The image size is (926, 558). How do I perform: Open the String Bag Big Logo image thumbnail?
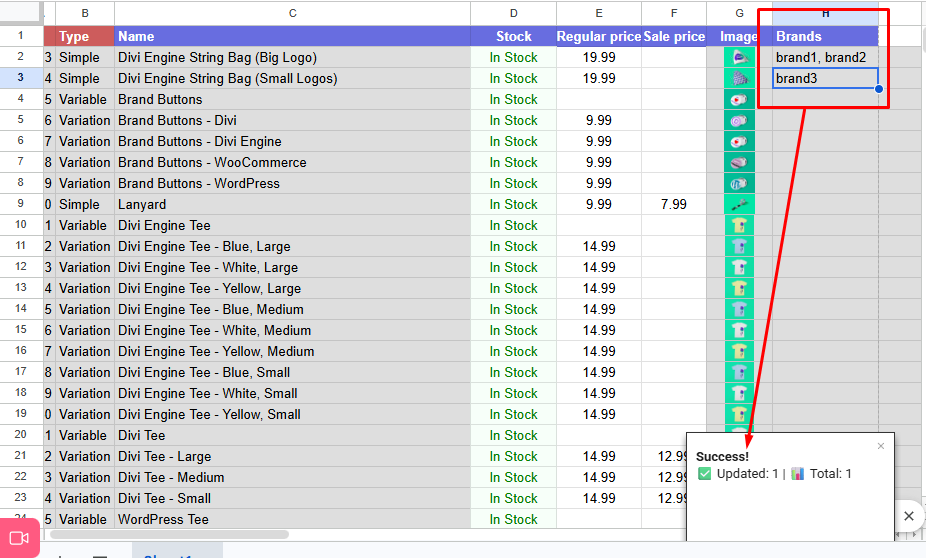(739, 57)
